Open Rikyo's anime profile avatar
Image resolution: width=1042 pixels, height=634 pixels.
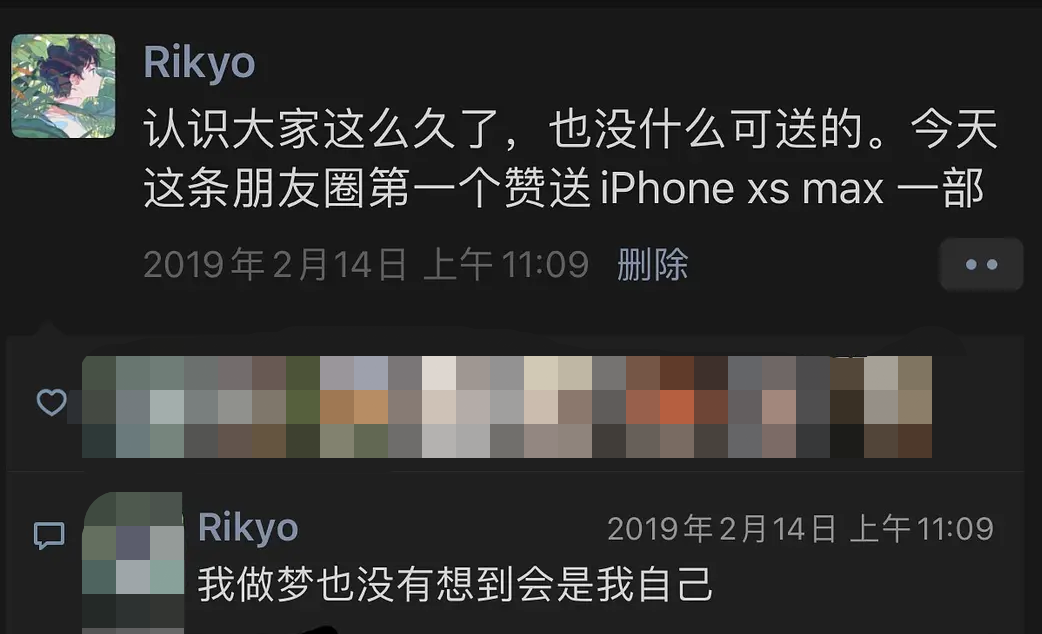(x=63, y=86)
